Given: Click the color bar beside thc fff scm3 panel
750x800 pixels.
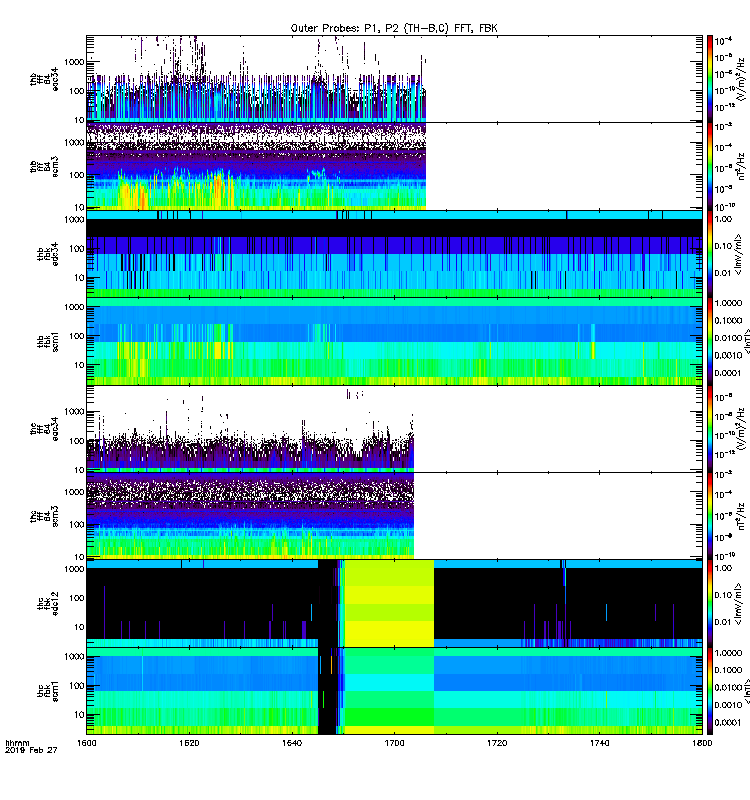Looking at the screenshot, I should [710, 516].
